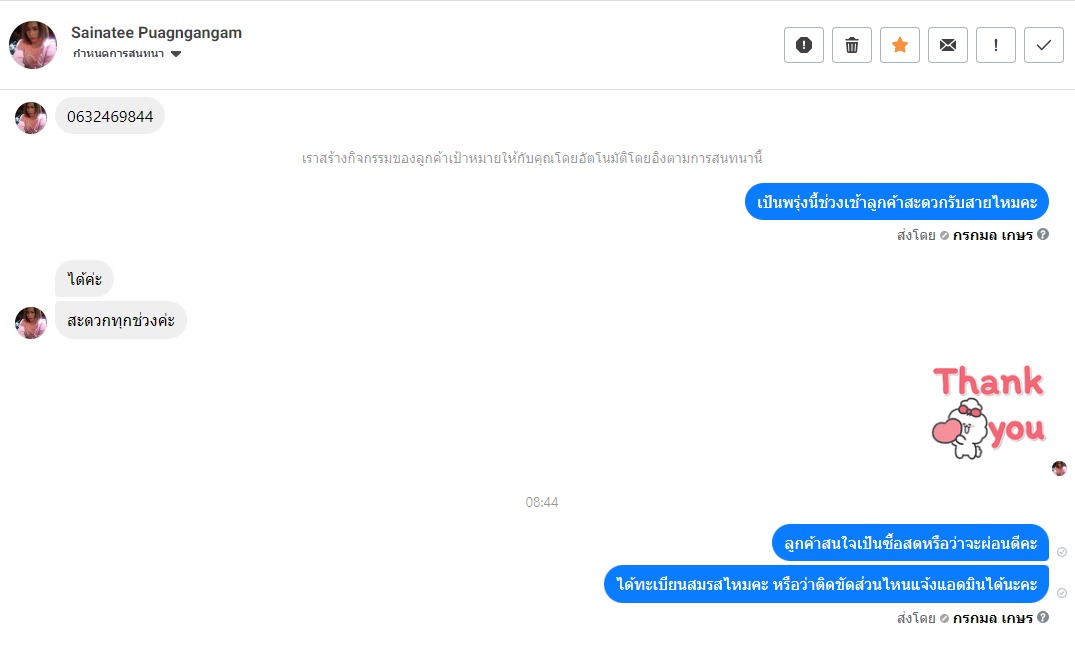Expand the กำหนดการสนทนา dropdown arrow

(176, 54)
